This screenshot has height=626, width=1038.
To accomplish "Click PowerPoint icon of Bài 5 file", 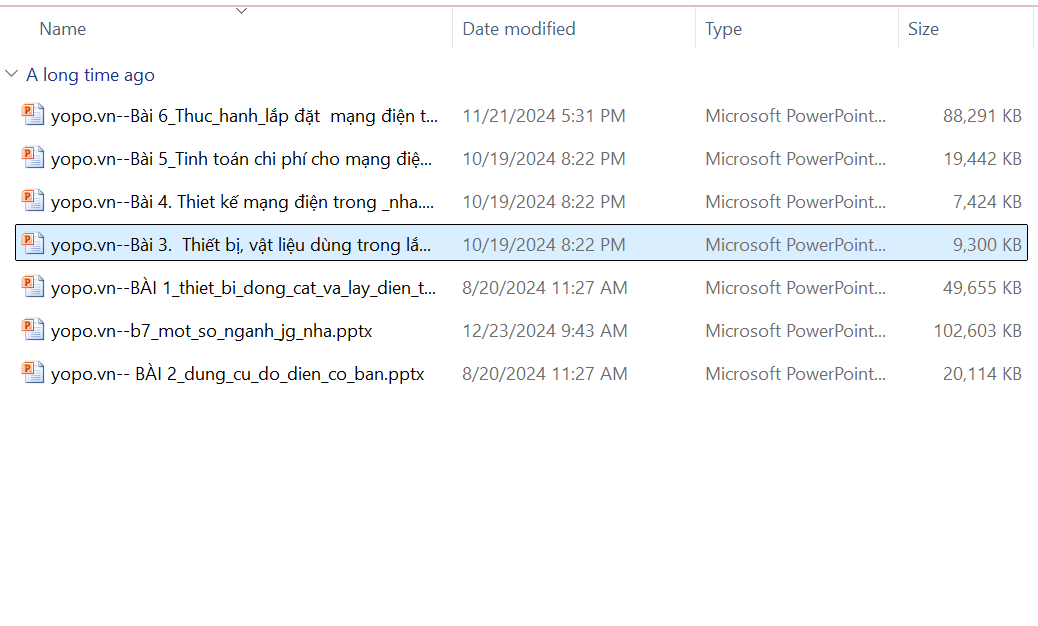I will (33, 158).
